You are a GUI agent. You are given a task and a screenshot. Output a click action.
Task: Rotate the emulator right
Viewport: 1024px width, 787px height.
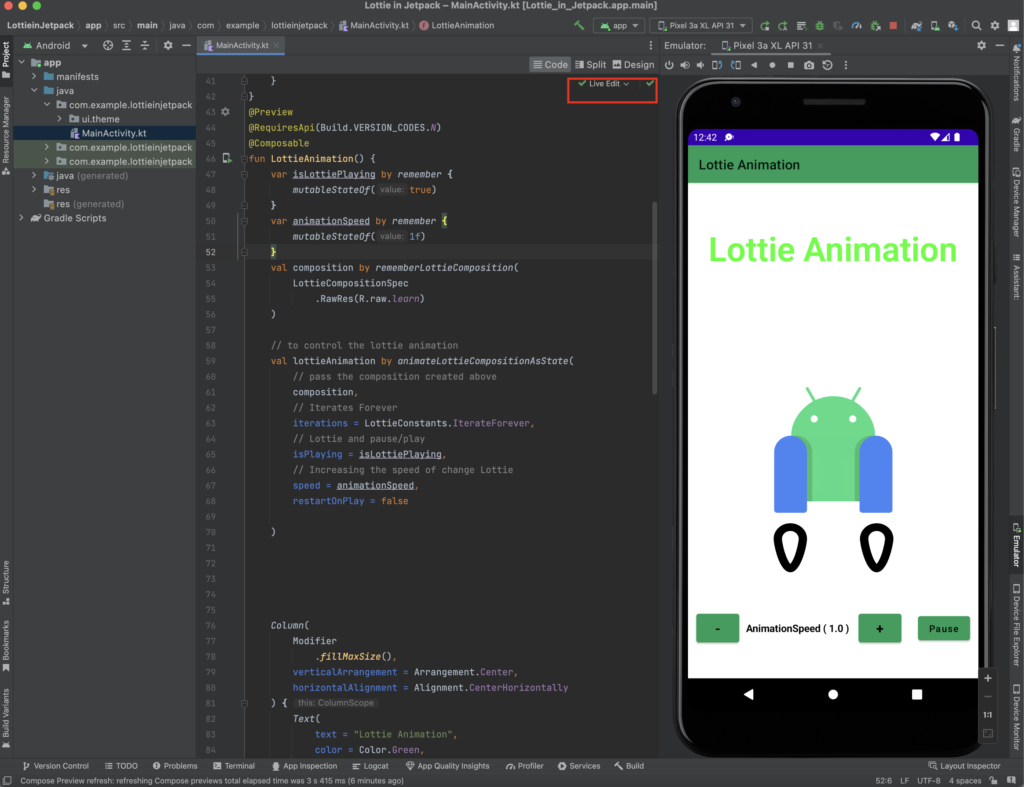736,65
